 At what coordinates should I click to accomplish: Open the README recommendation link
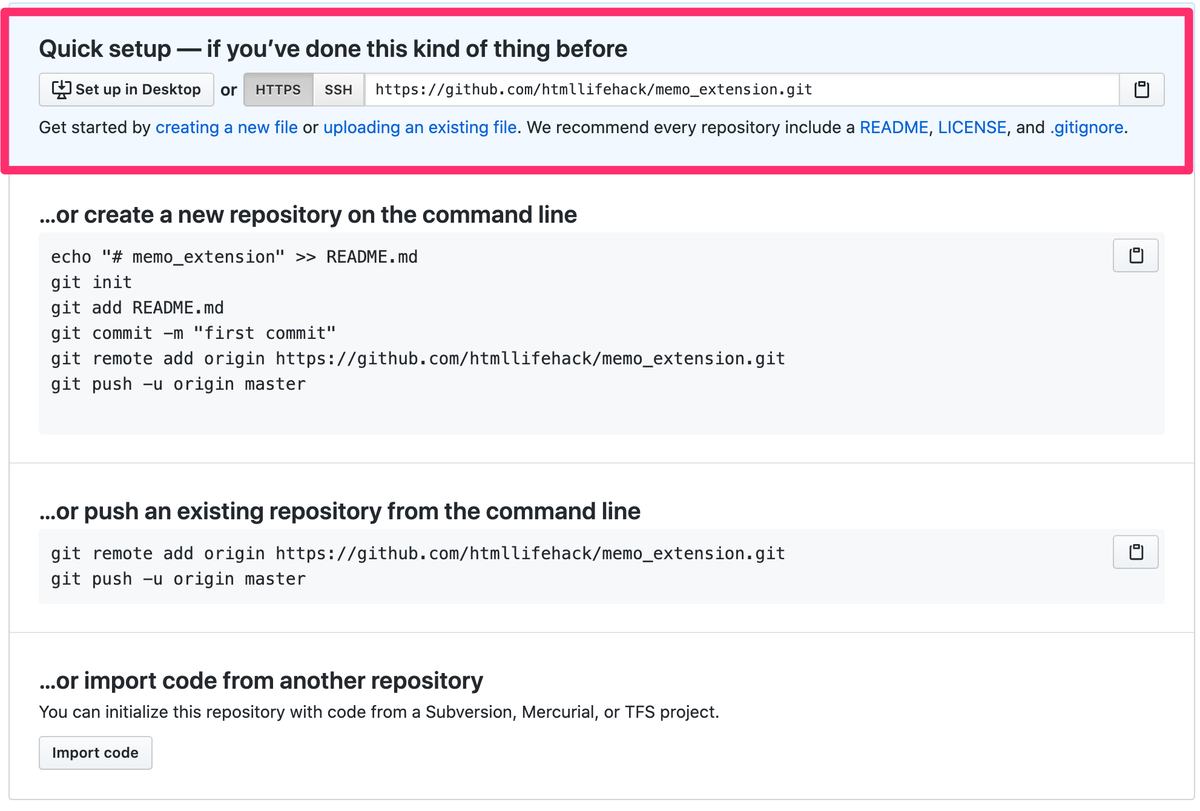click(893, 128)
